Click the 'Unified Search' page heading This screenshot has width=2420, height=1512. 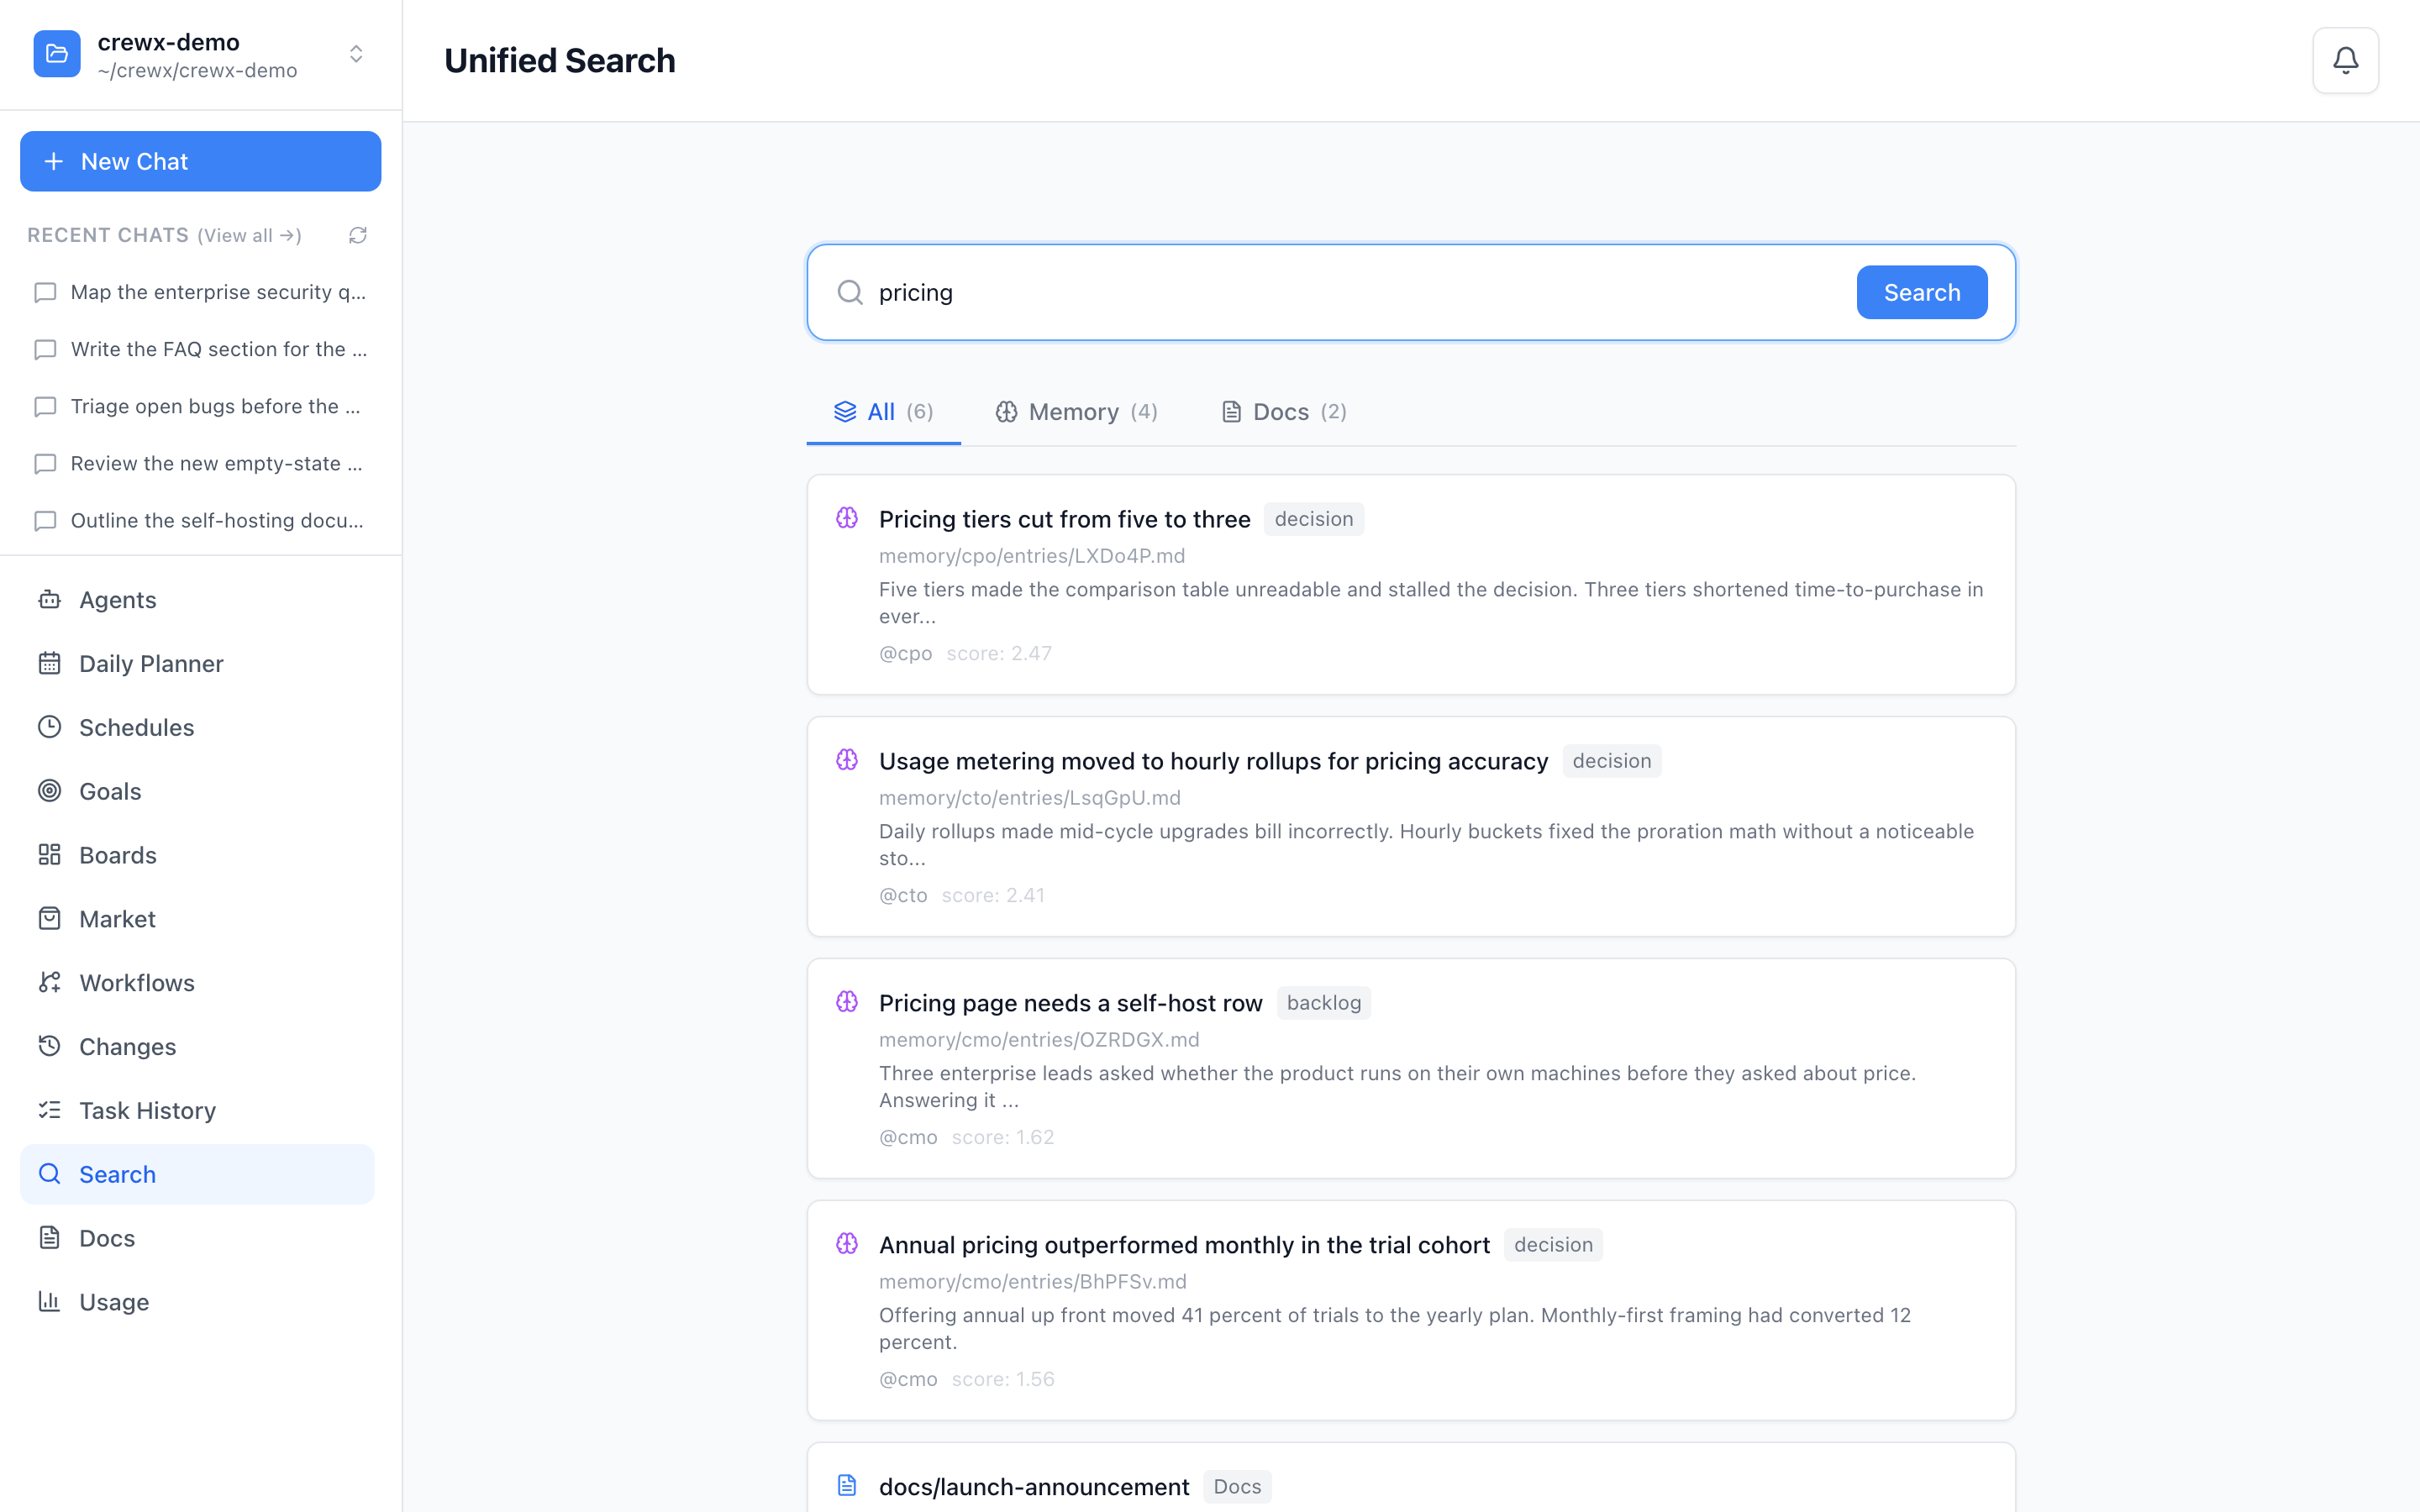pyautogui.click(x=560, y=61)
